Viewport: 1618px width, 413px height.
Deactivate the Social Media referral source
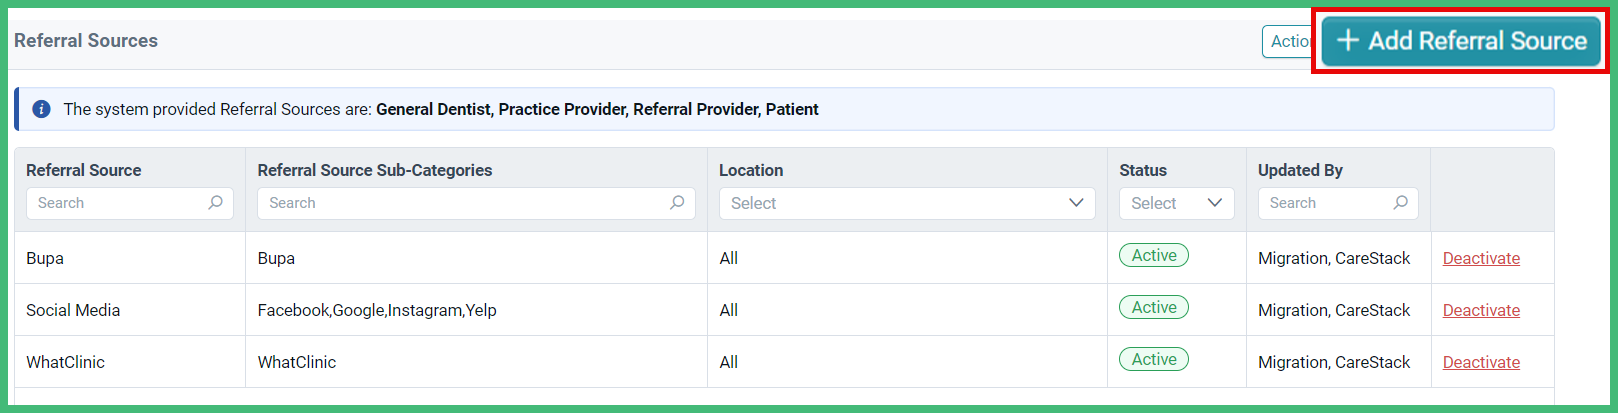coord(1481,310)
